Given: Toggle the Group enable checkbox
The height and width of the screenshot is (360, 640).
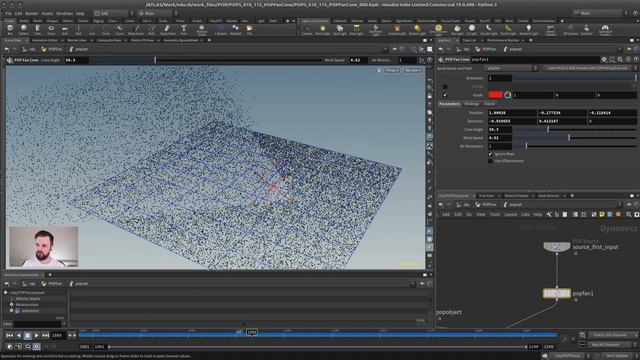Looking at the screenshot, I should (x=445, y=87).
